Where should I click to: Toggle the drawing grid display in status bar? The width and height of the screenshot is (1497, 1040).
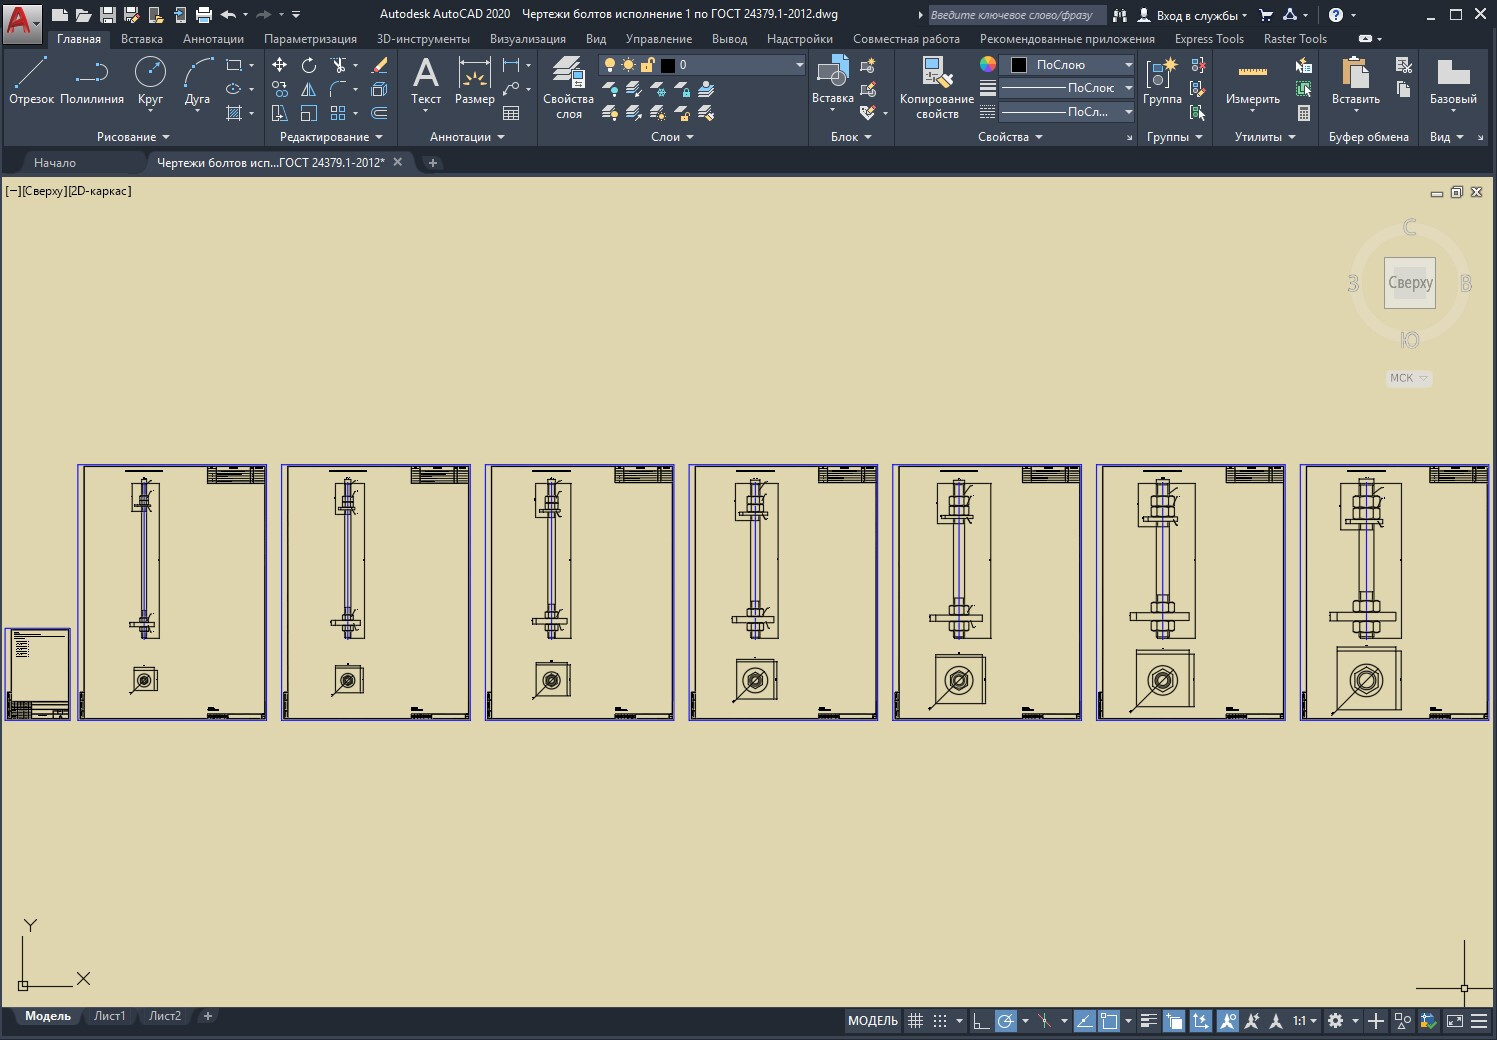(x=915, y=1021)
